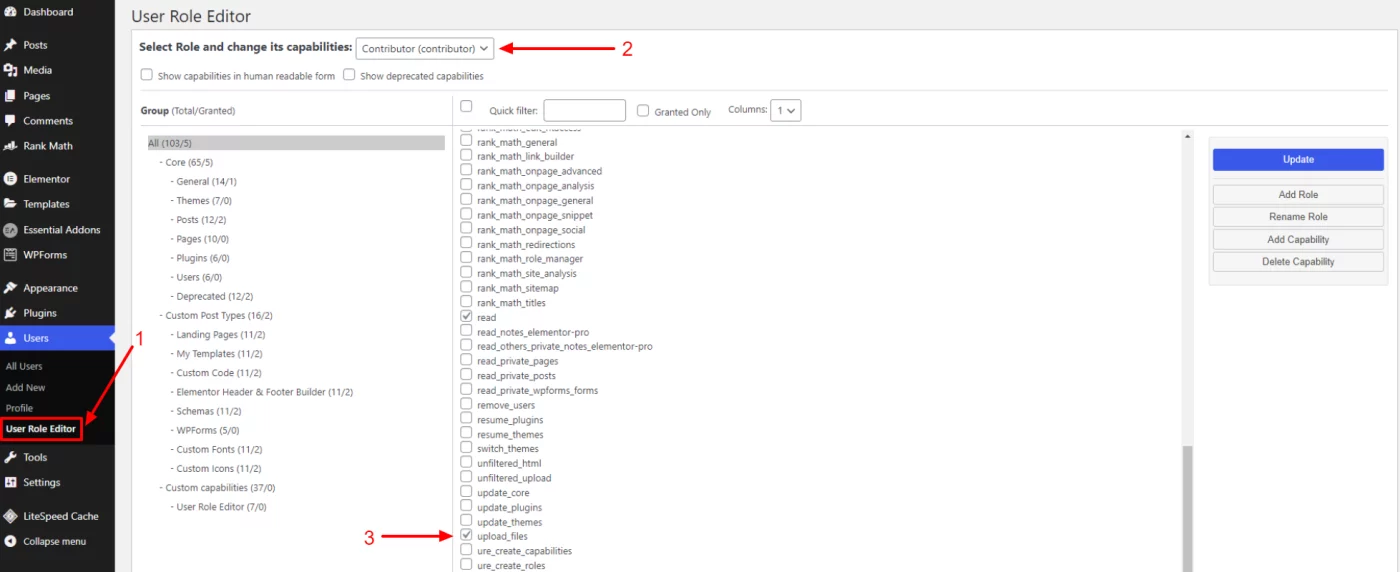Click the Dashboard icon in sidebar
Image resolution: width=1400 pixels, height=572 pixels.
(10, 12)
